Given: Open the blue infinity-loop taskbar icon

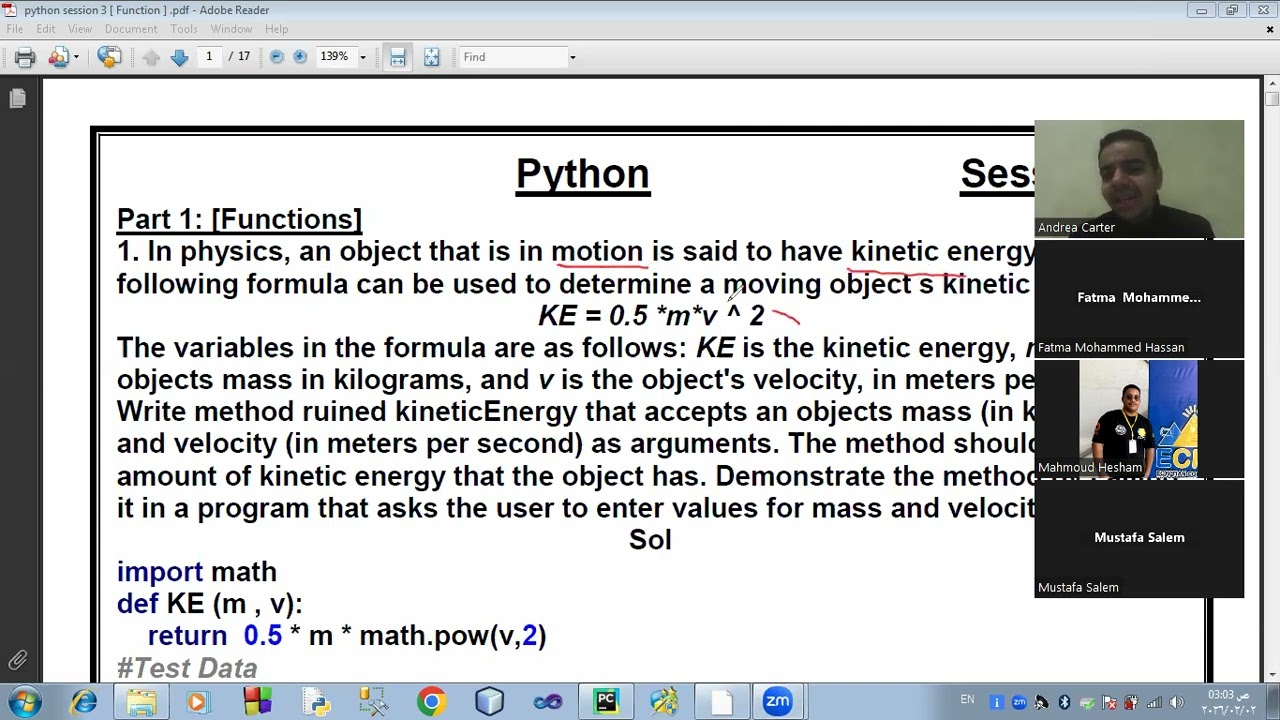Looking at the screenshot, I should coord(547,702).
